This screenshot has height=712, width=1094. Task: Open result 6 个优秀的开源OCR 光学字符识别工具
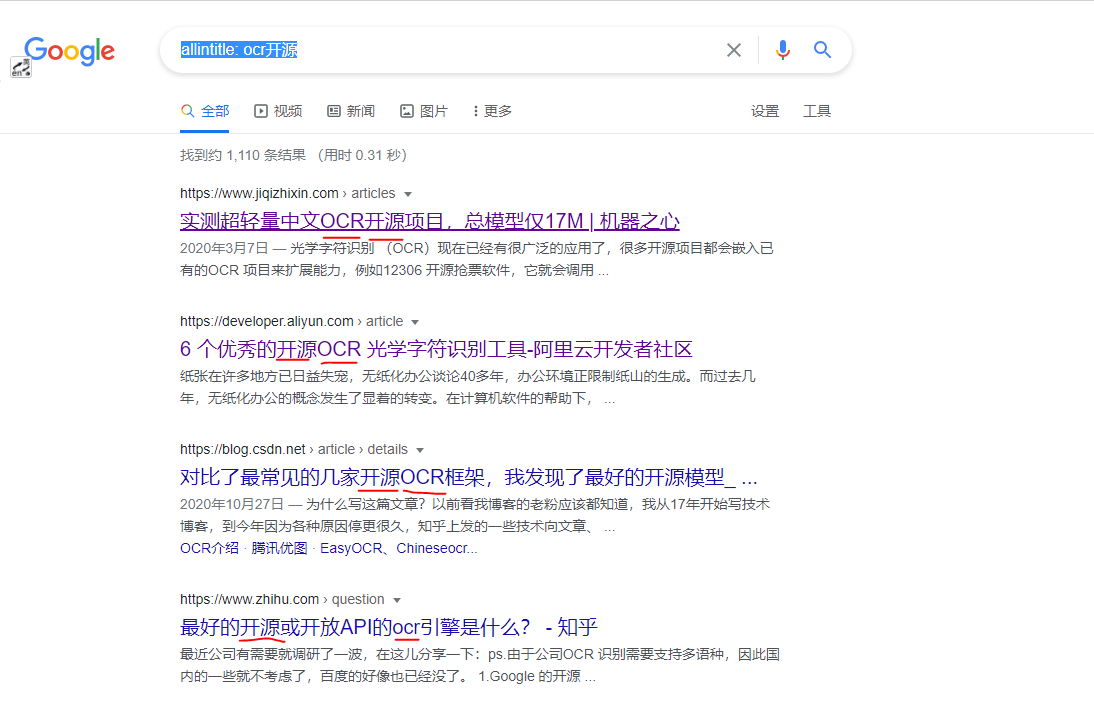[x=436, y=349]
